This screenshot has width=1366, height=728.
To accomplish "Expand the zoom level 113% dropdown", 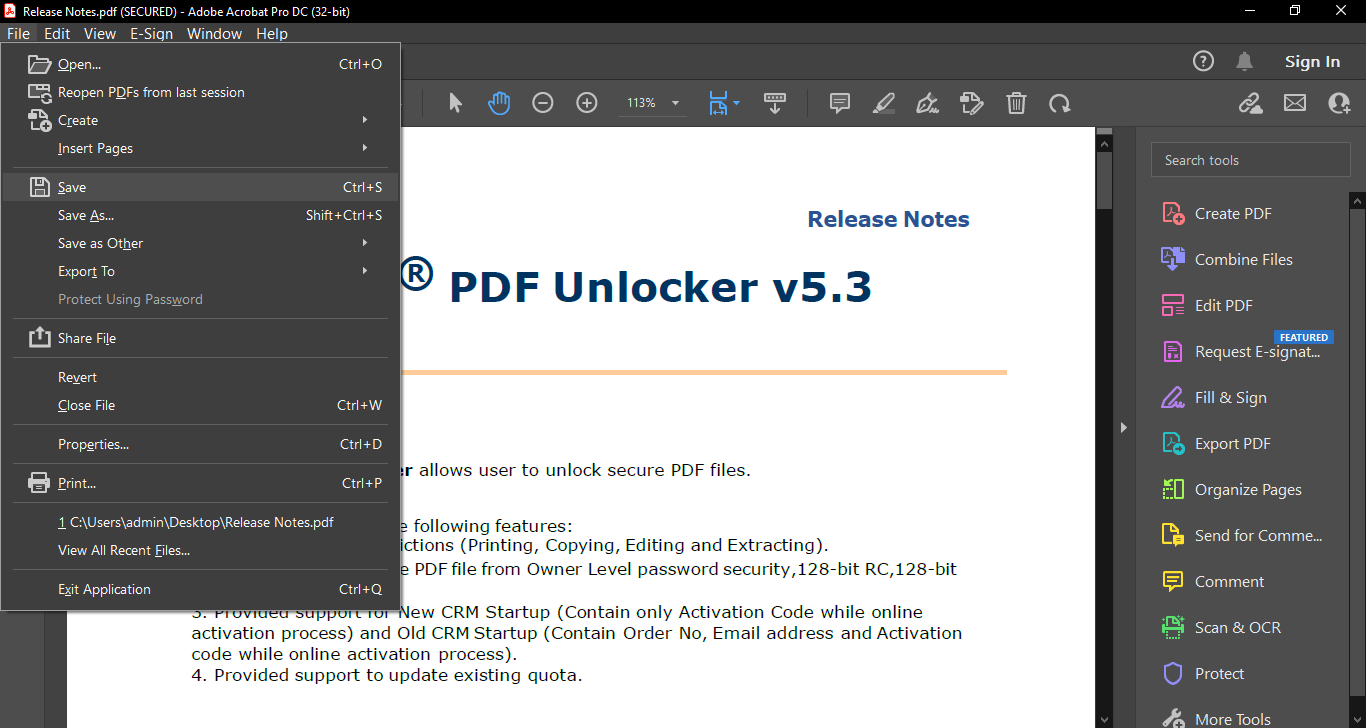I will point(675,103).
